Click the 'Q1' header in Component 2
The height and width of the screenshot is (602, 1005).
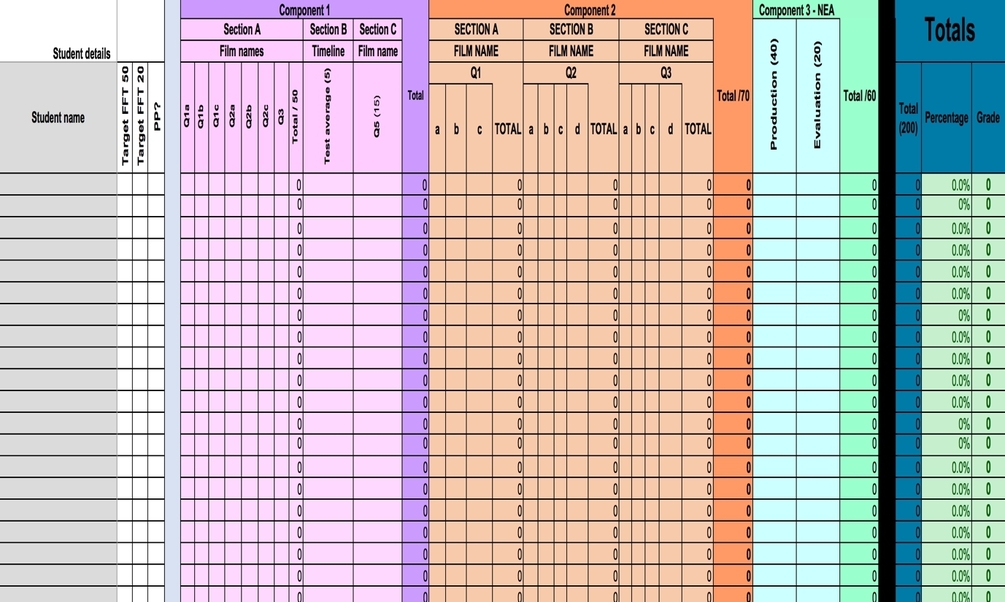point(476,73)
